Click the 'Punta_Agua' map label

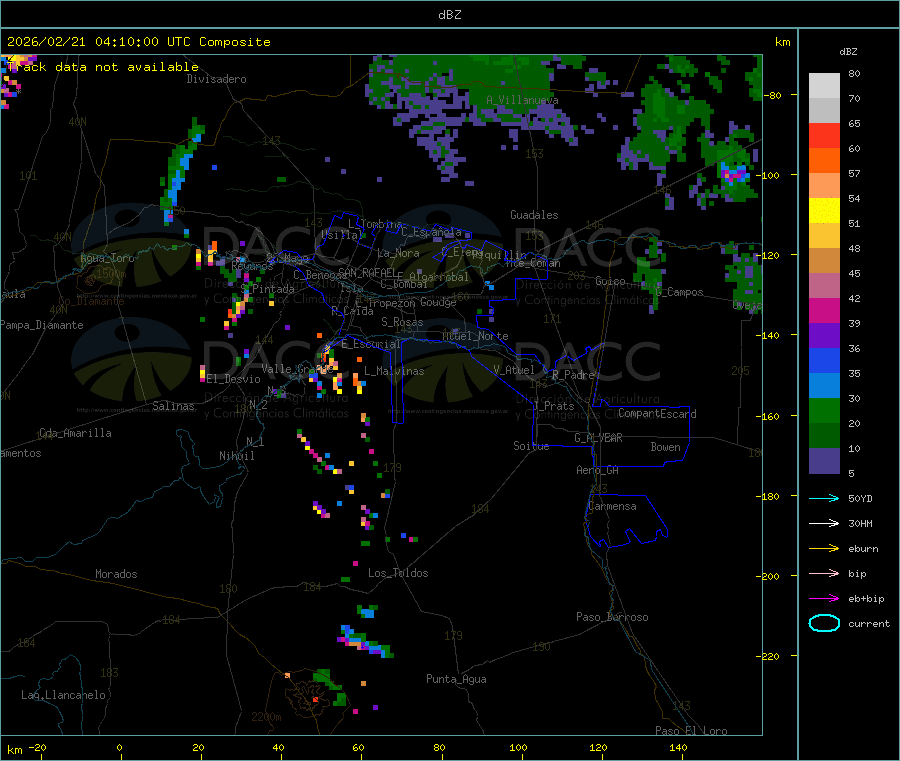[x=456, y=679]
